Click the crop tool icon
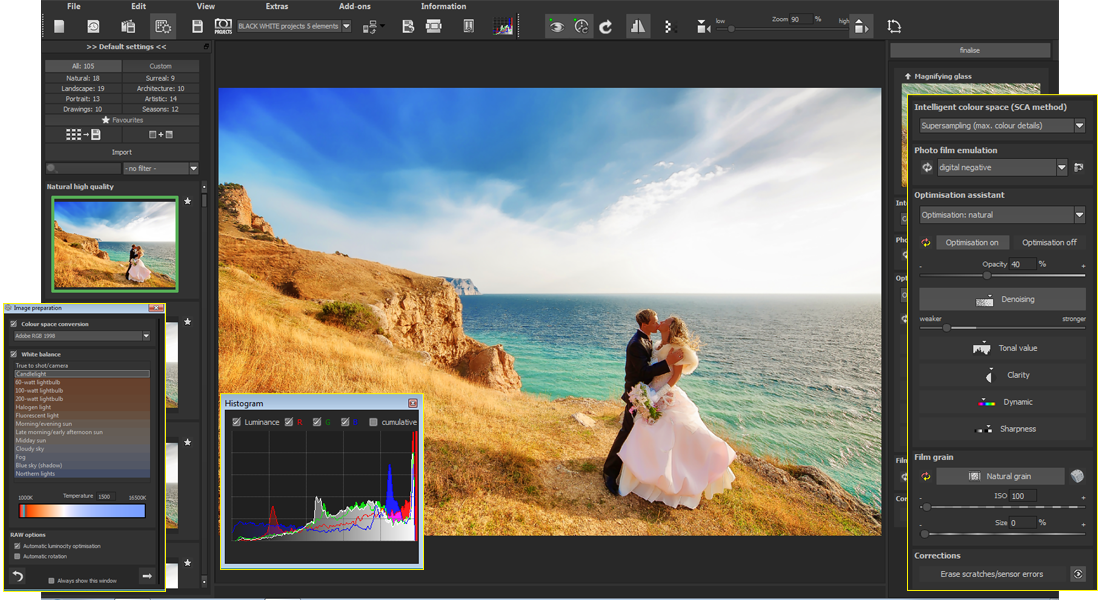The image size is (1100, 600). click(894, 27)
